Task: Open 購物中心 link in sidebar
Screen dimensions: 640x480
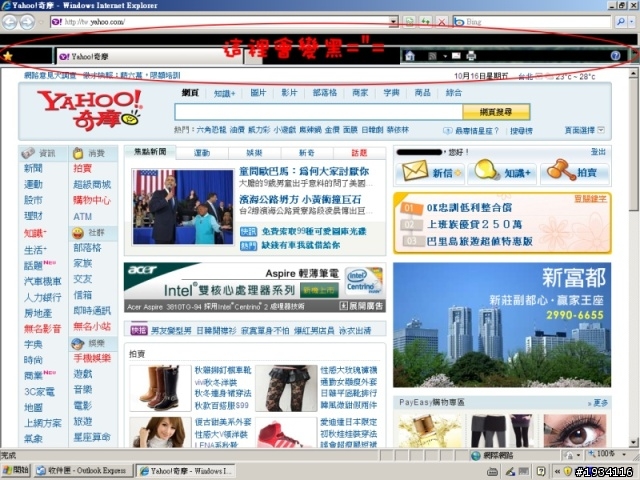Action: [x=92, y=200]
